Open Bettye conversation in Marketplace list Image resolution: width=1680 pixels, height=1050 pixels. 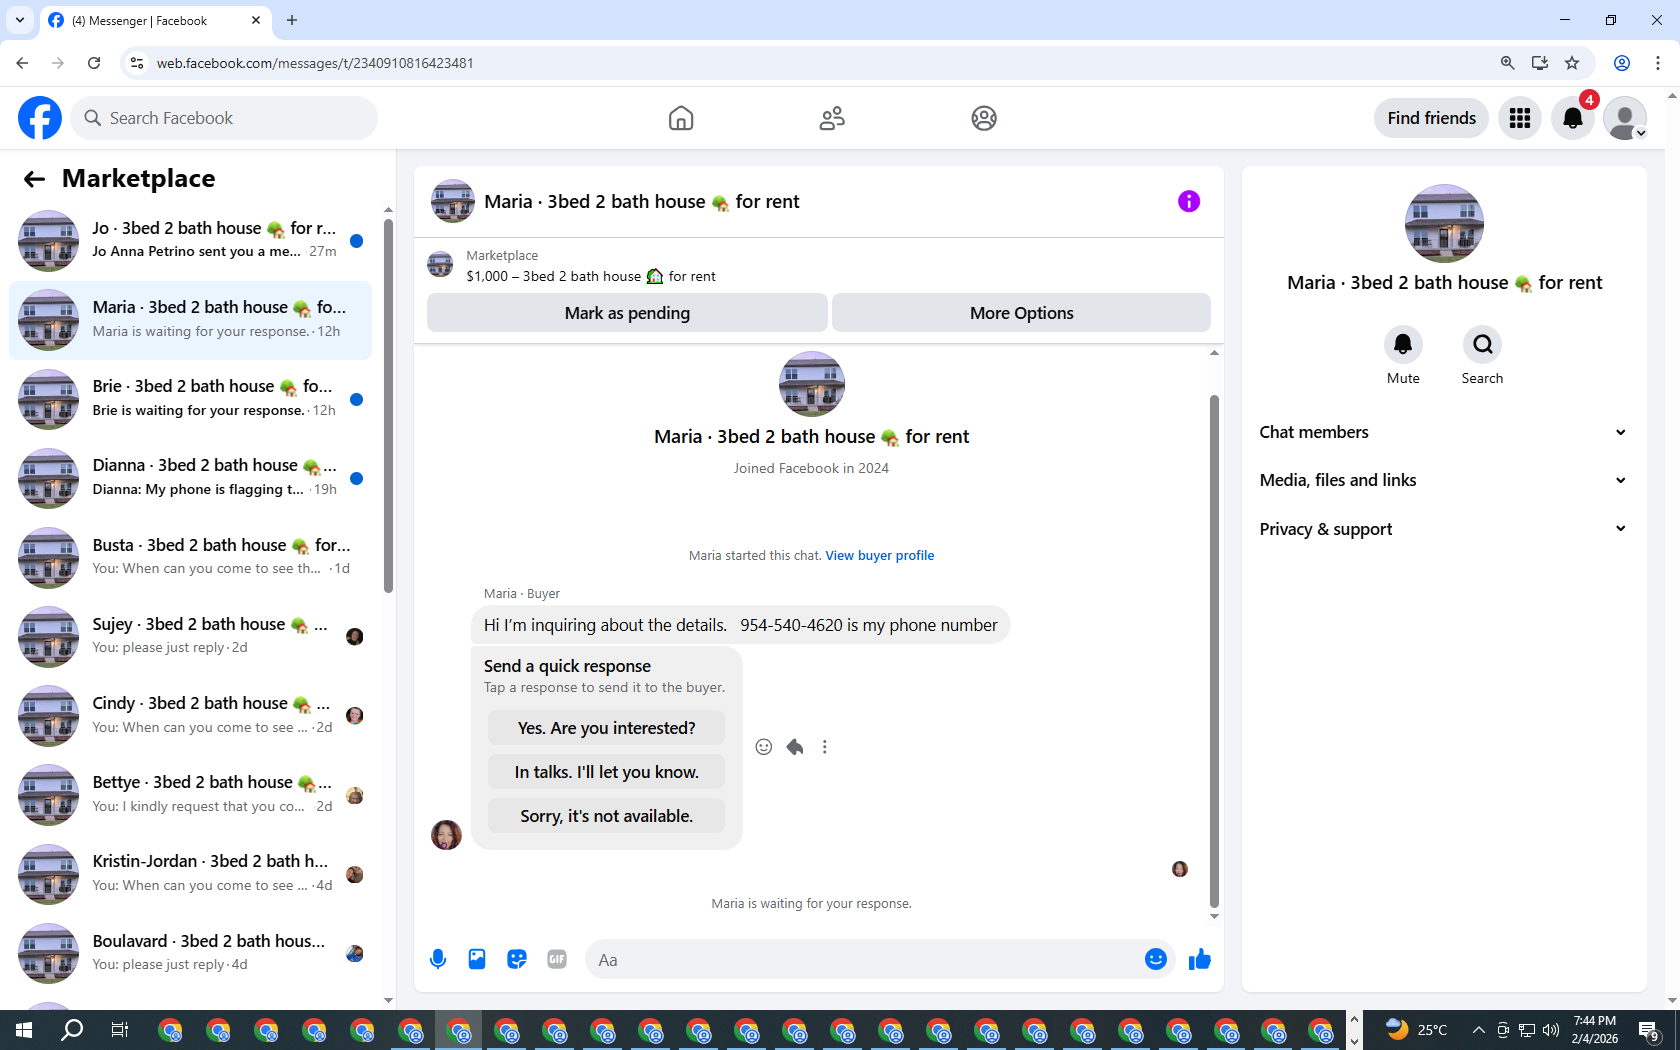(x=190, y=795)
